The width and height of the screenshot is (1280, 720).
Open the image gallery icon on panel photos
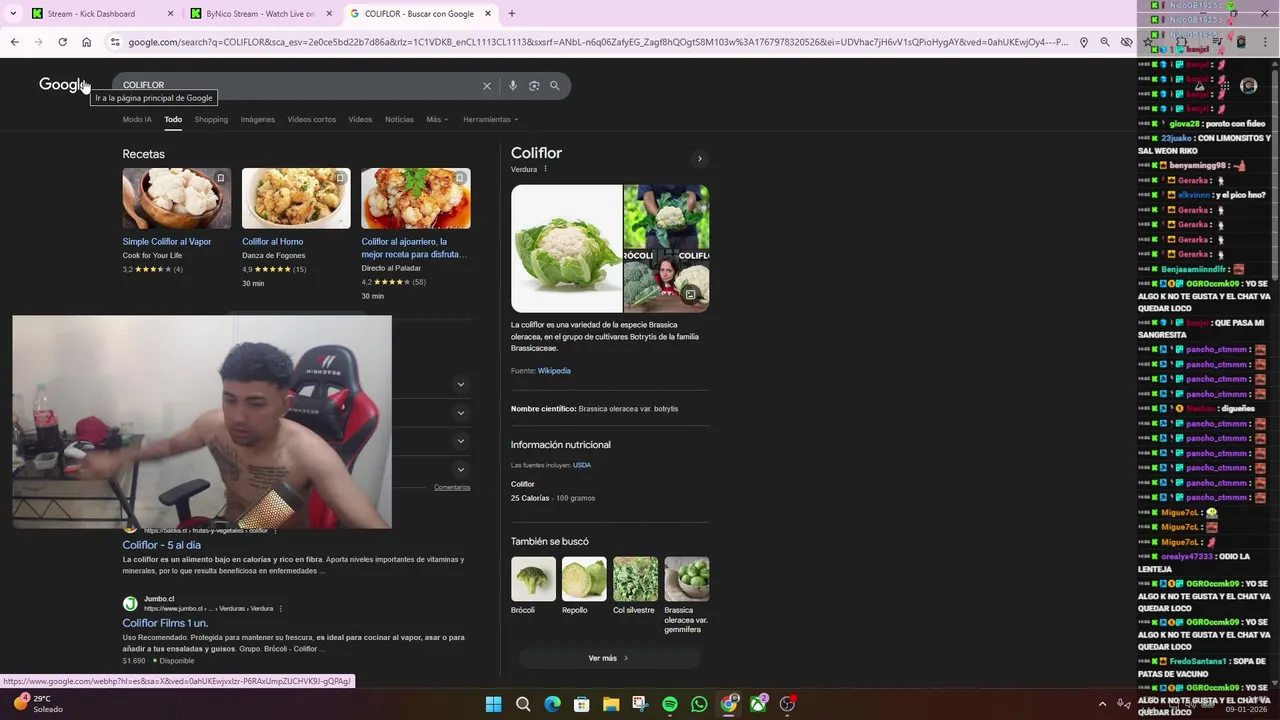click(690, 294)
